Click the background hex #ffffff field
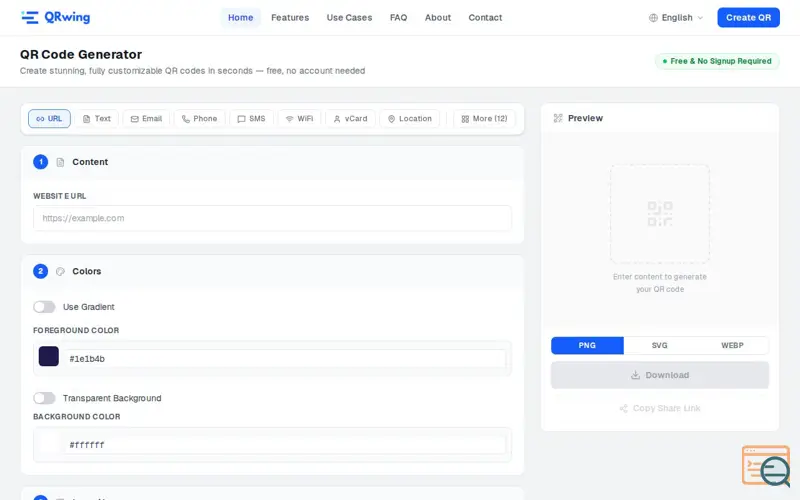The image size is (800, 500). click(285, 445)
